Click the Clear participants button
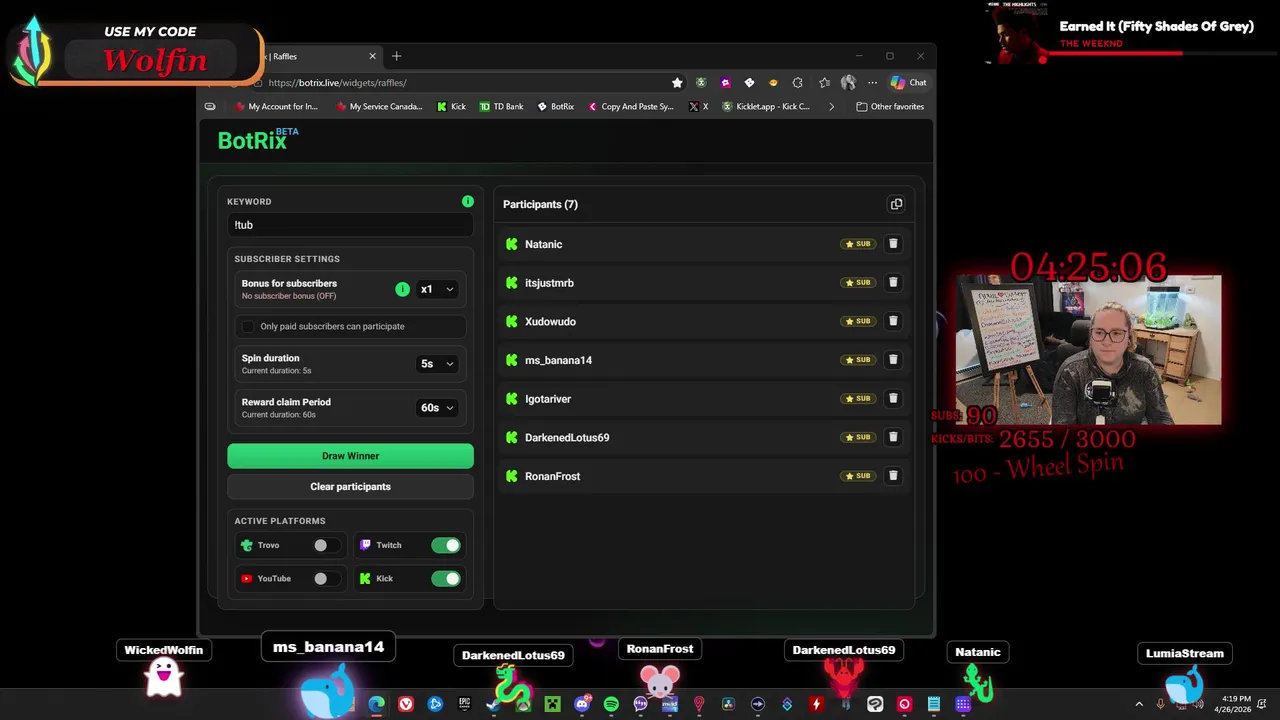This screenshot has height=720, width=1280. (350, 487)
